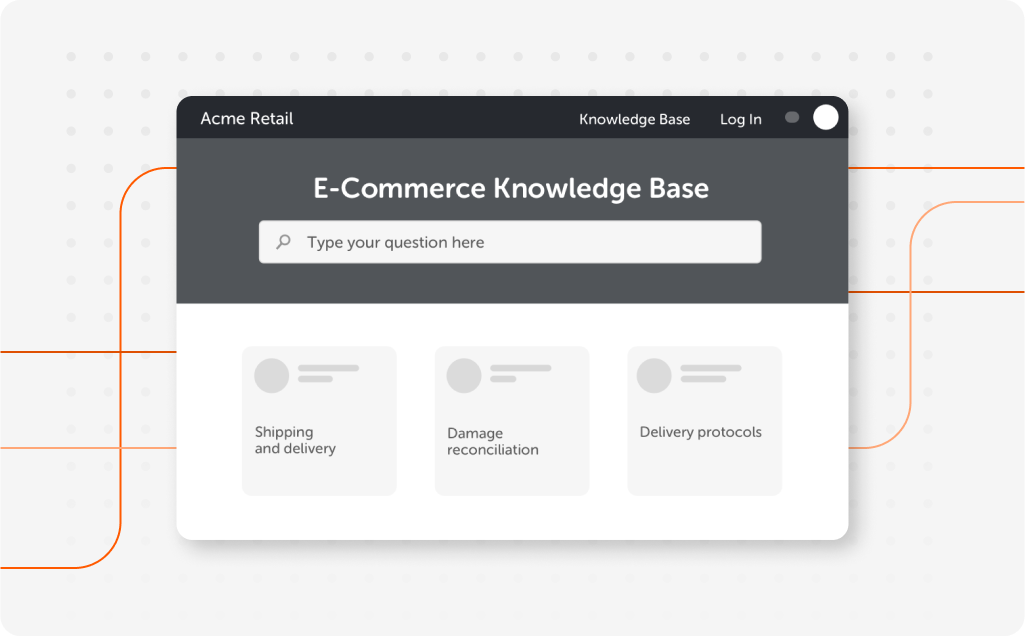Select the Knowledge Base menu item
The height and width of the screenshot is (636, 1025).
(x=635, y=119)
